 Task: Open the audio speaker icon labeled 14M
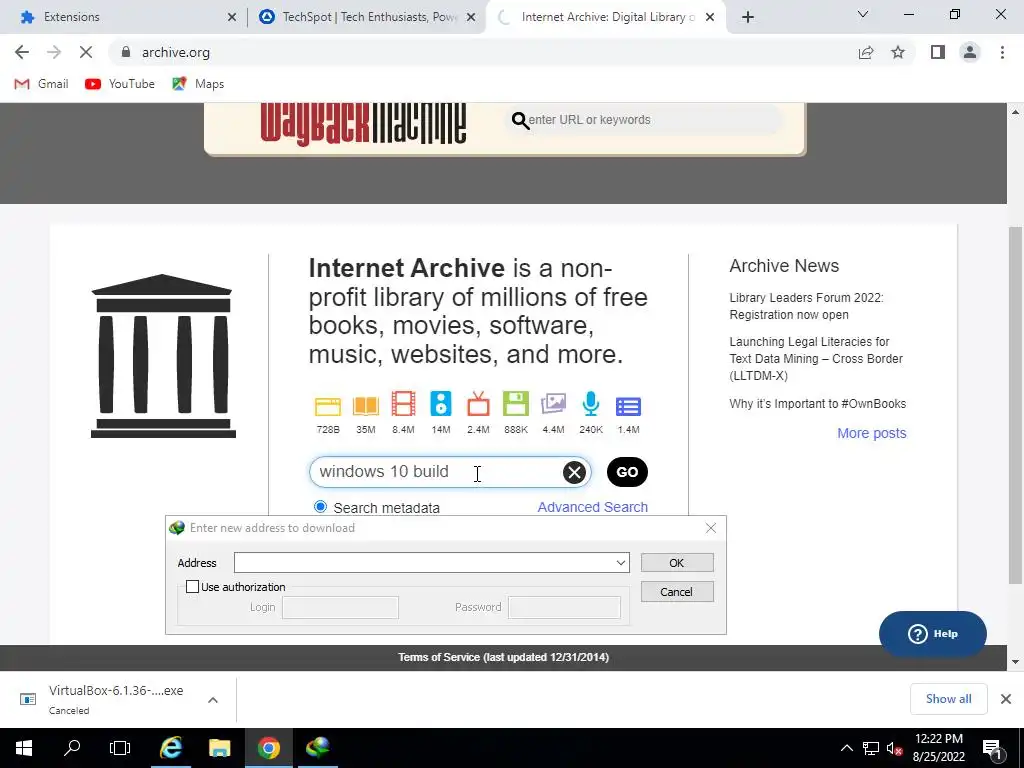[x=441, y=404]
